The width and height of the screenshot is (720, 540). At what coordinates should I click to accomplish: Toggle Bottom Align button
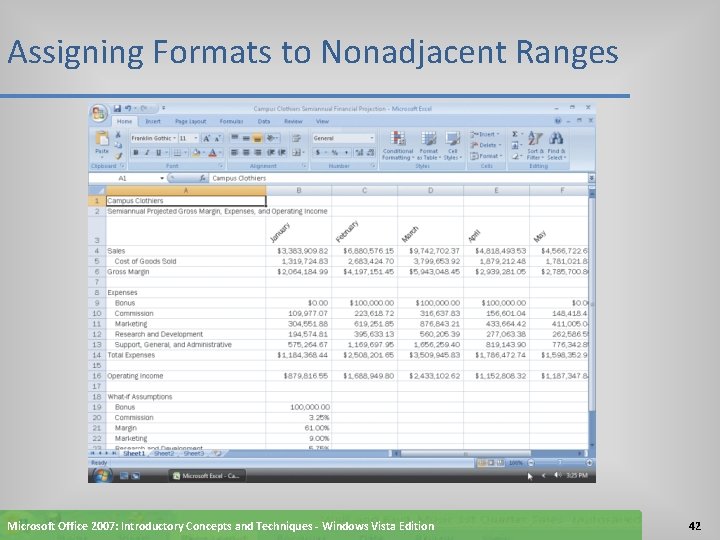click(x=257, y=138)
